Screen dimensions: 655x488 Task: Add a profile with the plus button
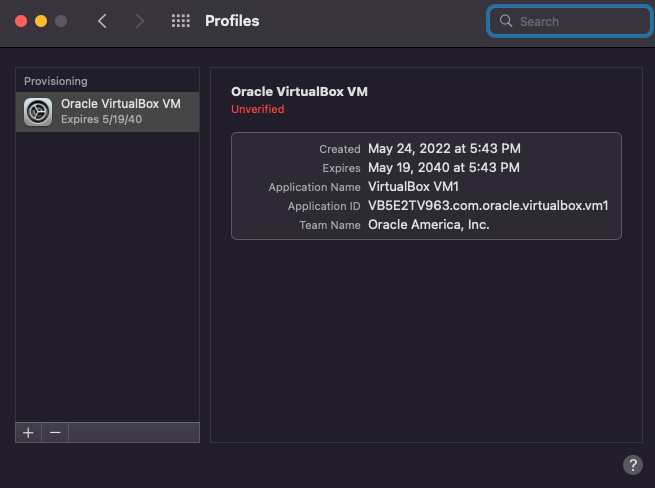click(x=28, y=432)
